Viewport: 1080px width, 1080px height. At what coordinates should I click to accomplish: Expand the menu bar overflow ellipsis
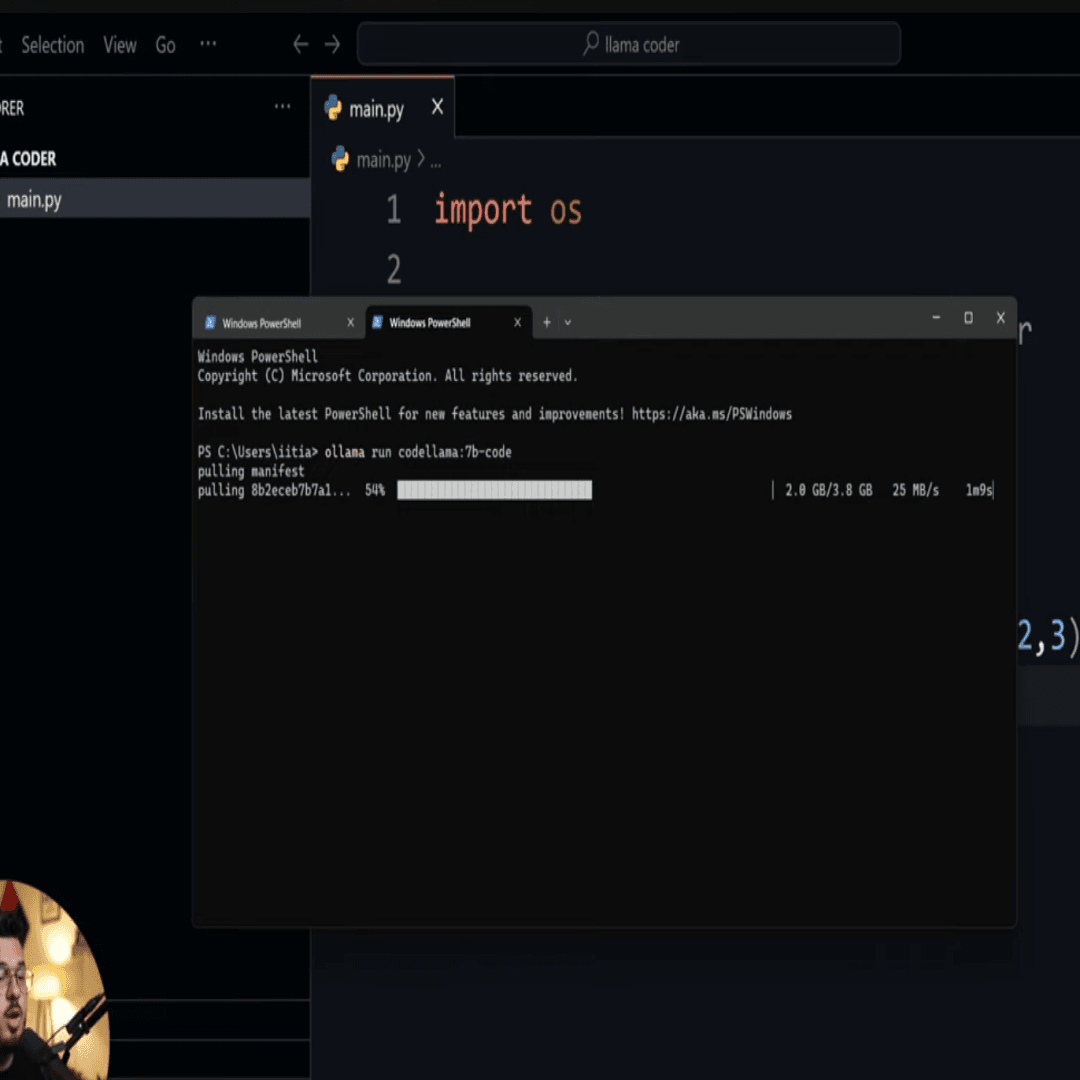208,45
